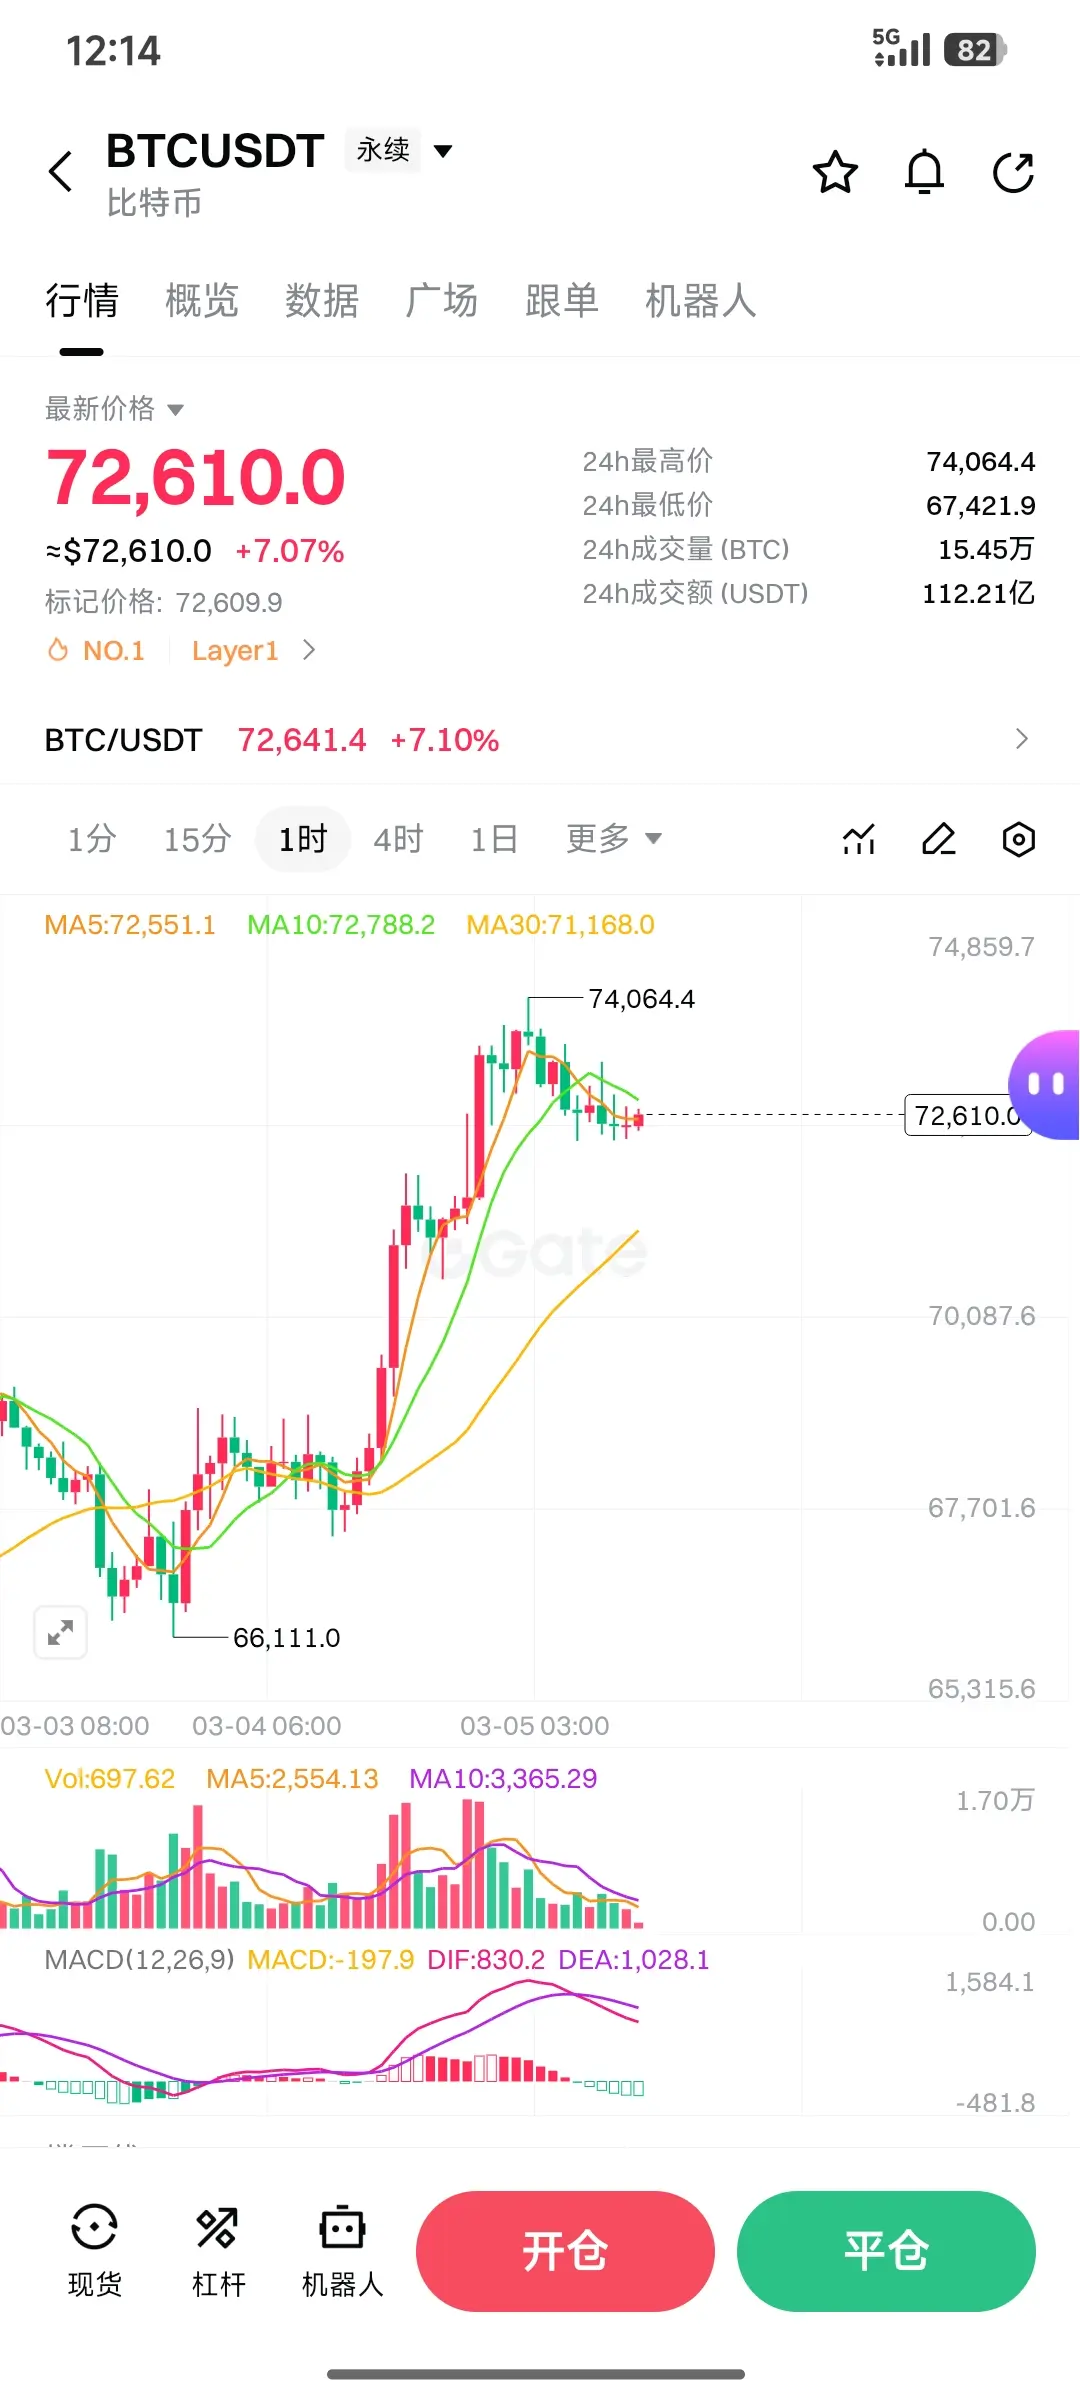1080x2400 pixels.
Task: Open the 杠杆 margin icon
Action: pos(218,2251)
